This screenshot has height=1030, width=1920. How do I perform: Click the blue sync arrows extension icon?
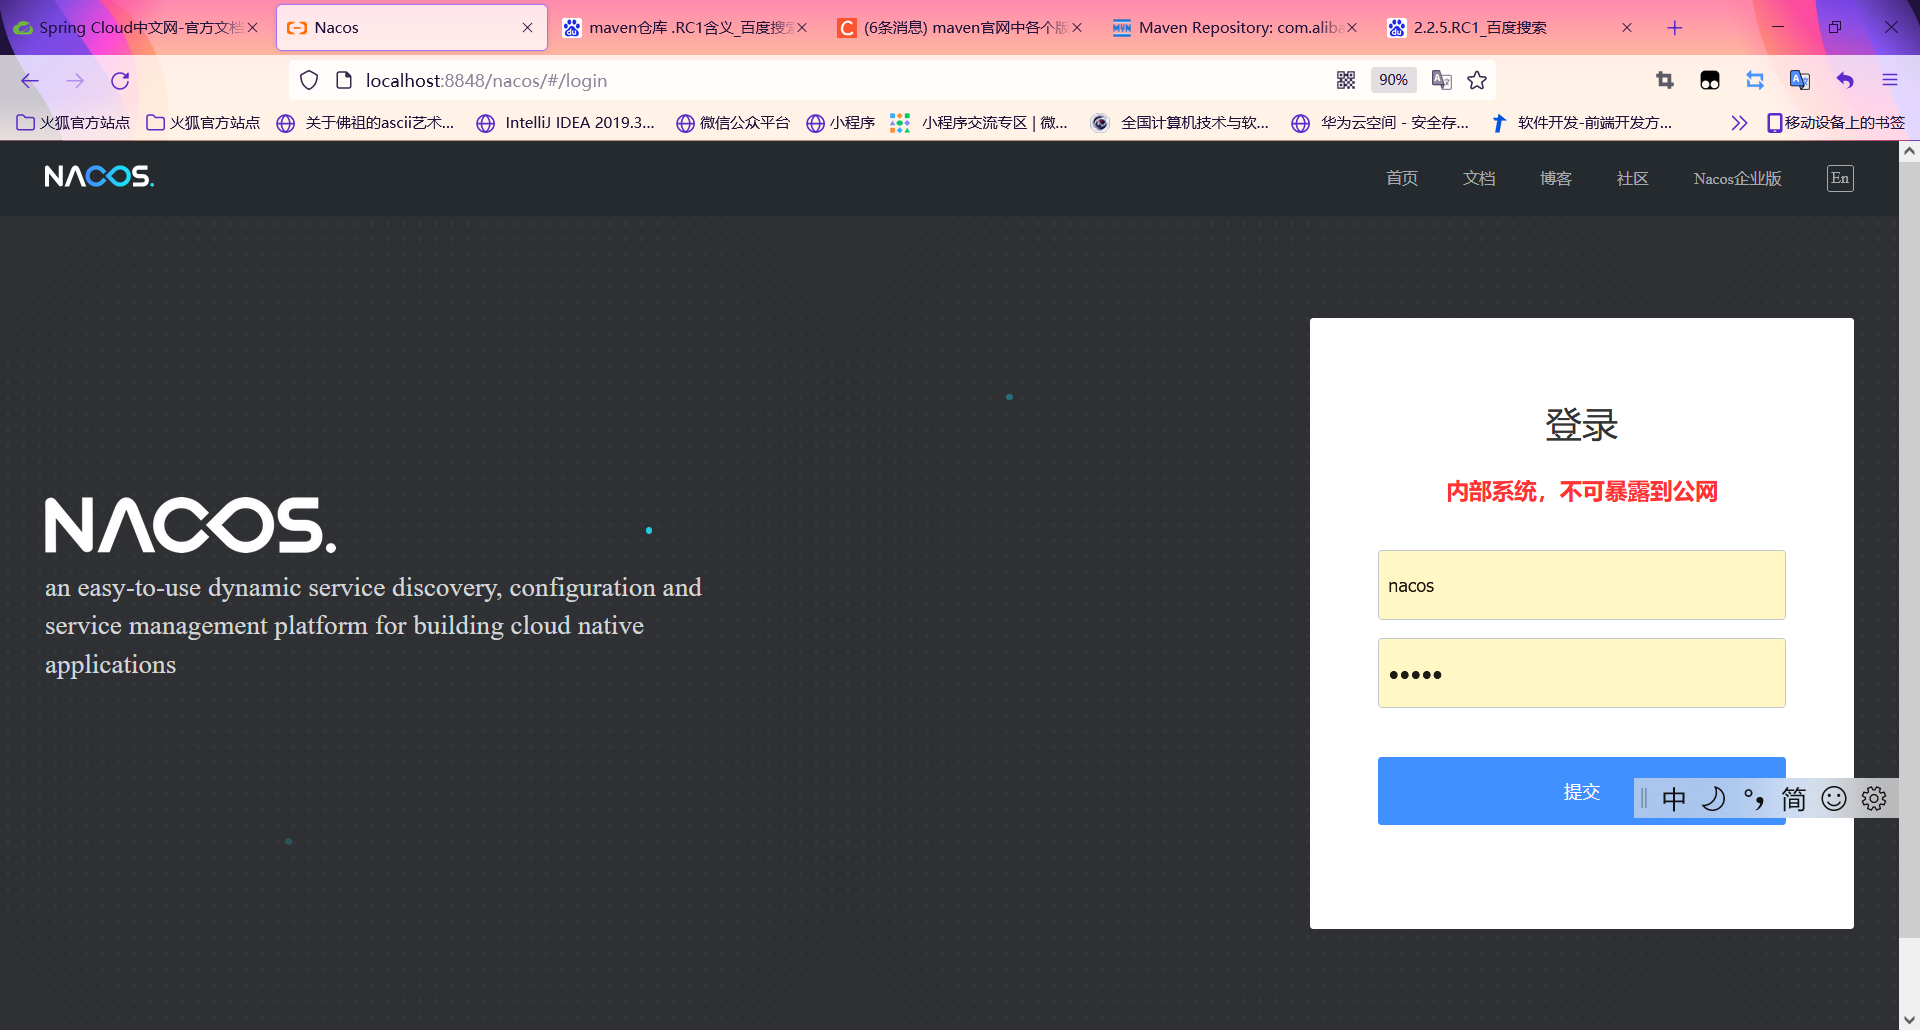pyautogui.click(x=1755, y=80)
